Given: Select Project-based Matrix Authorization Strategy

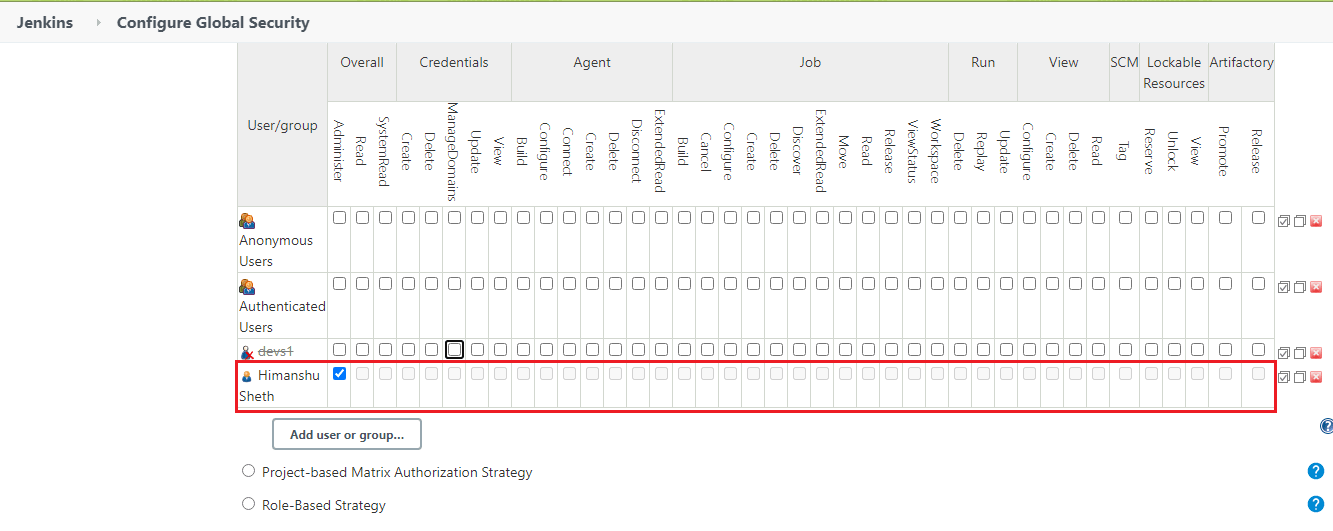Looking at the screenshot, I should tap(249, 471).
